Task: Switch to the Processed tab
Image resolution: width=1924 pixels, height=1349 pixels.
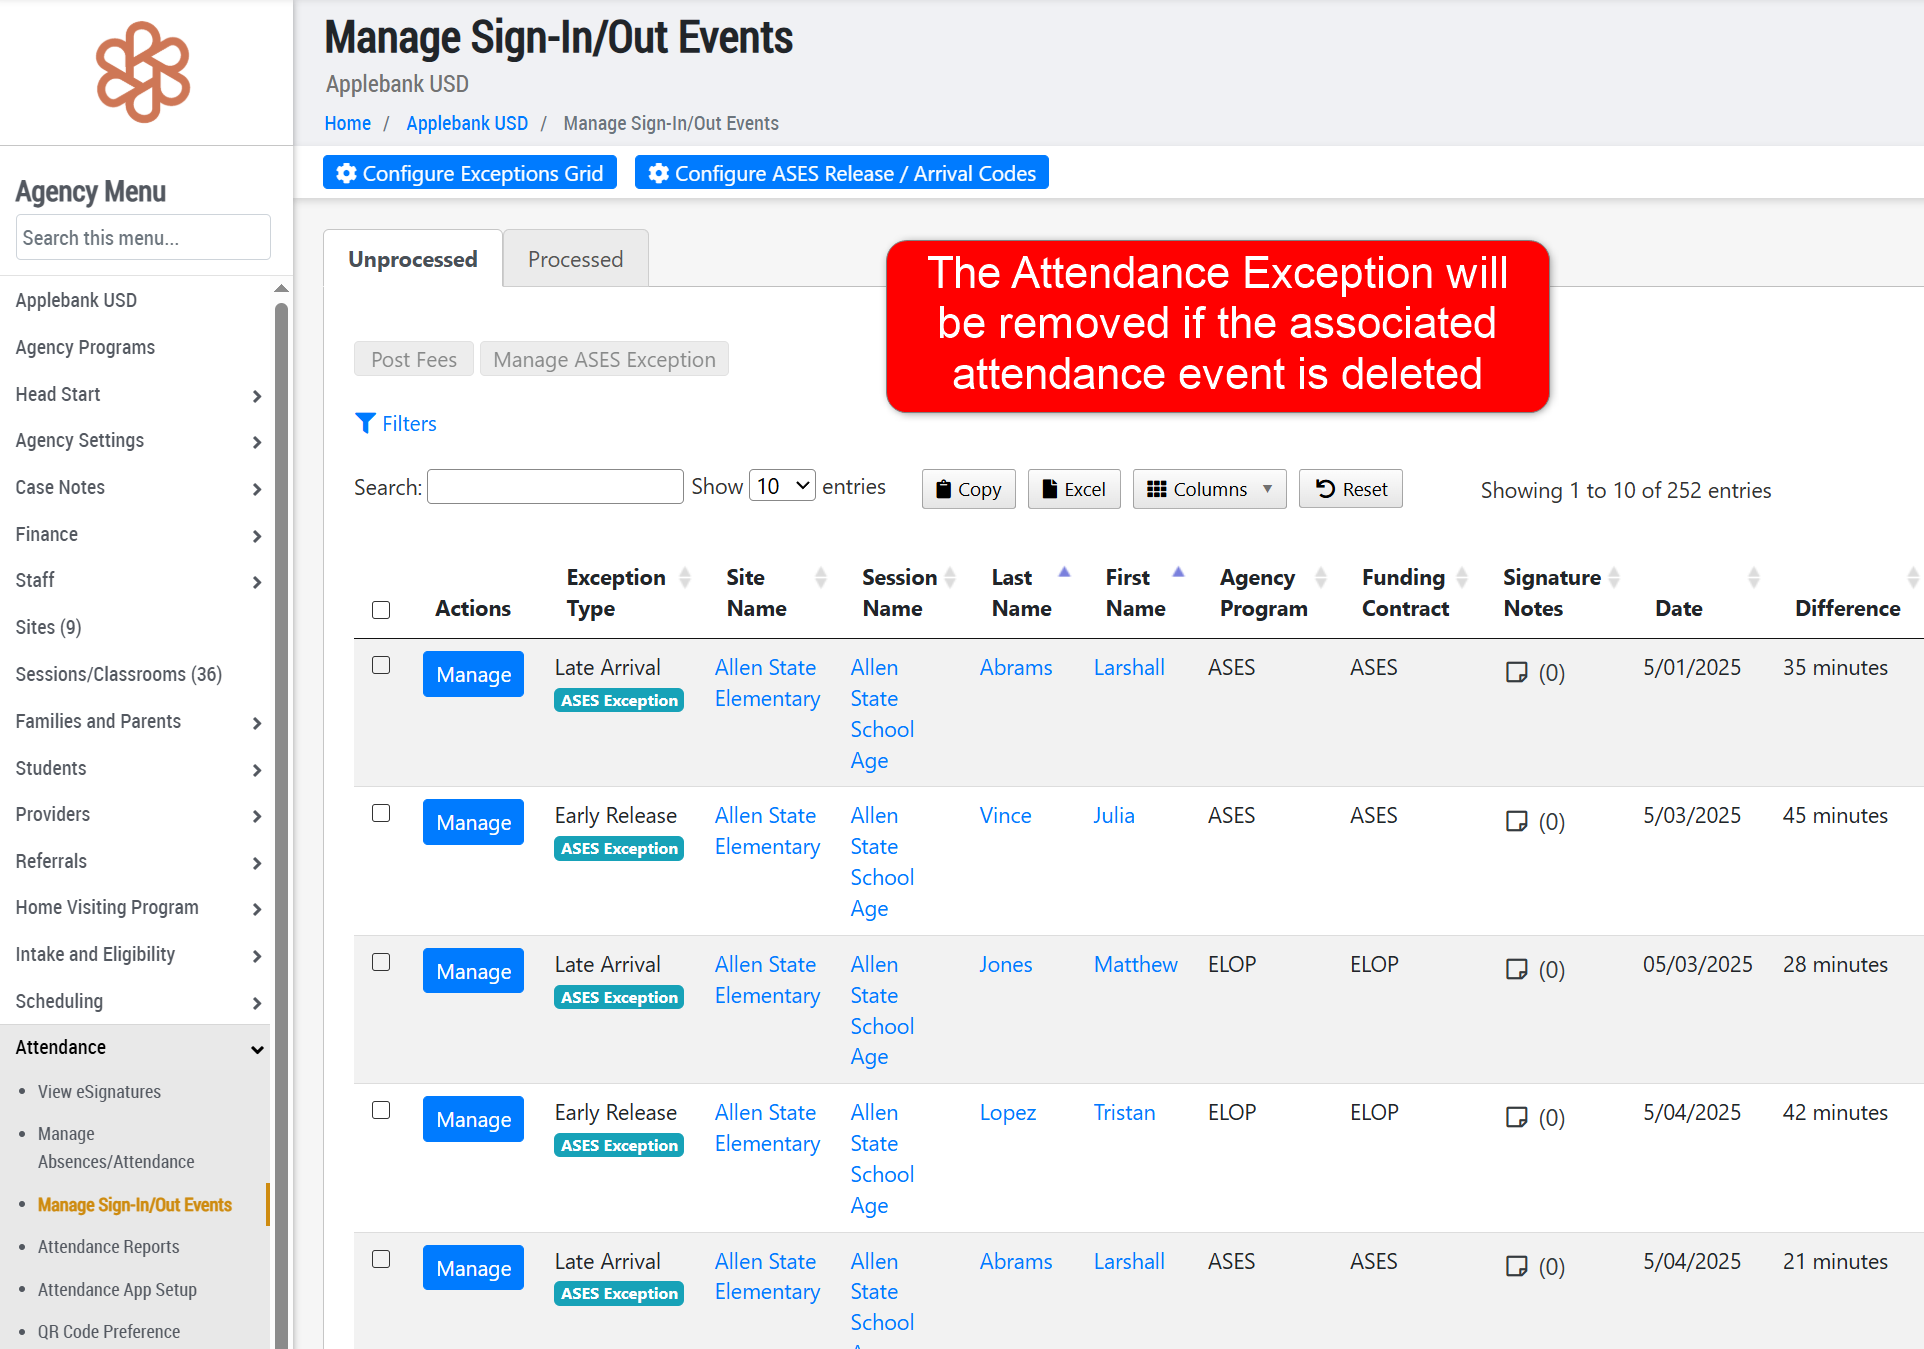Action: pyautogui.click(x=575, y=259)
